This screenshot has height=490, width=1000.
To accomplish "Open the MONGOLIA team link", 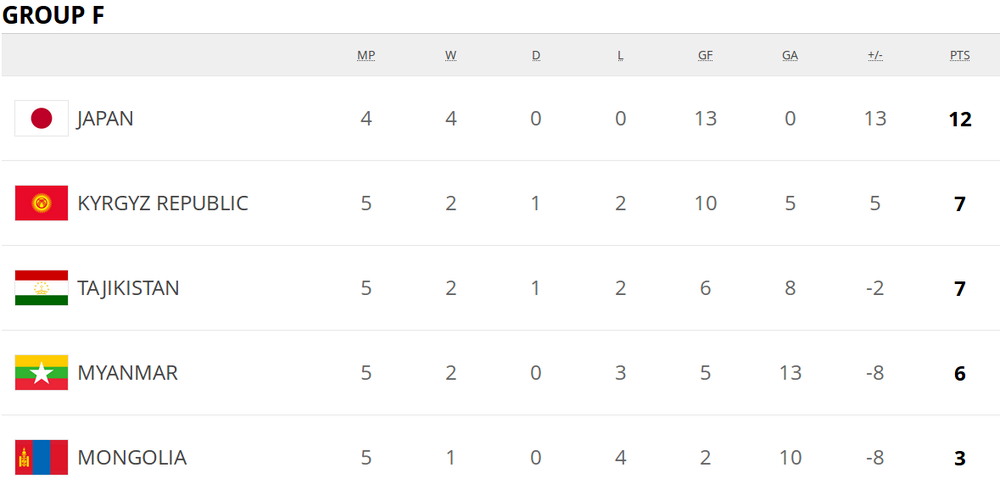I will click(132, 457).
